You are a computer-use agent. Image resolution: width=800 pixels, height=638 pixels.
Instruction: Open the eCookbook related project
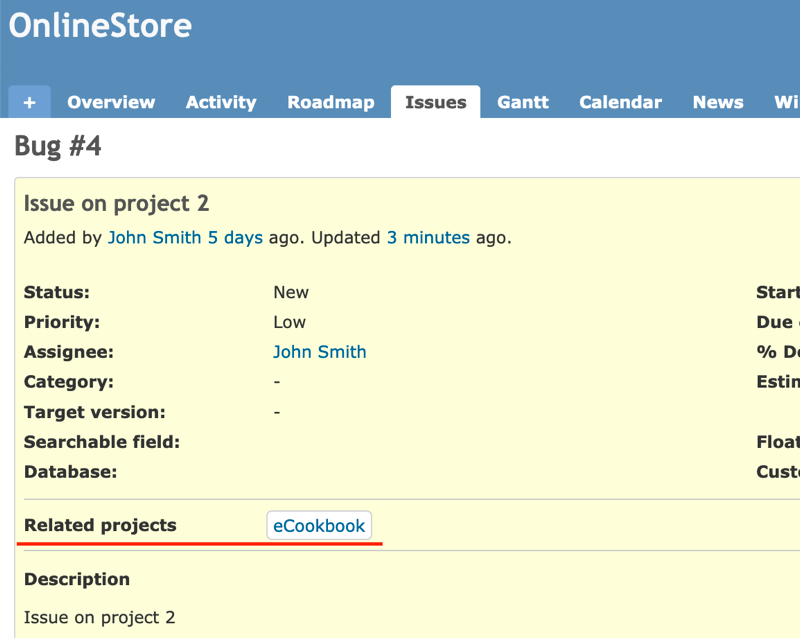[319, 526]
